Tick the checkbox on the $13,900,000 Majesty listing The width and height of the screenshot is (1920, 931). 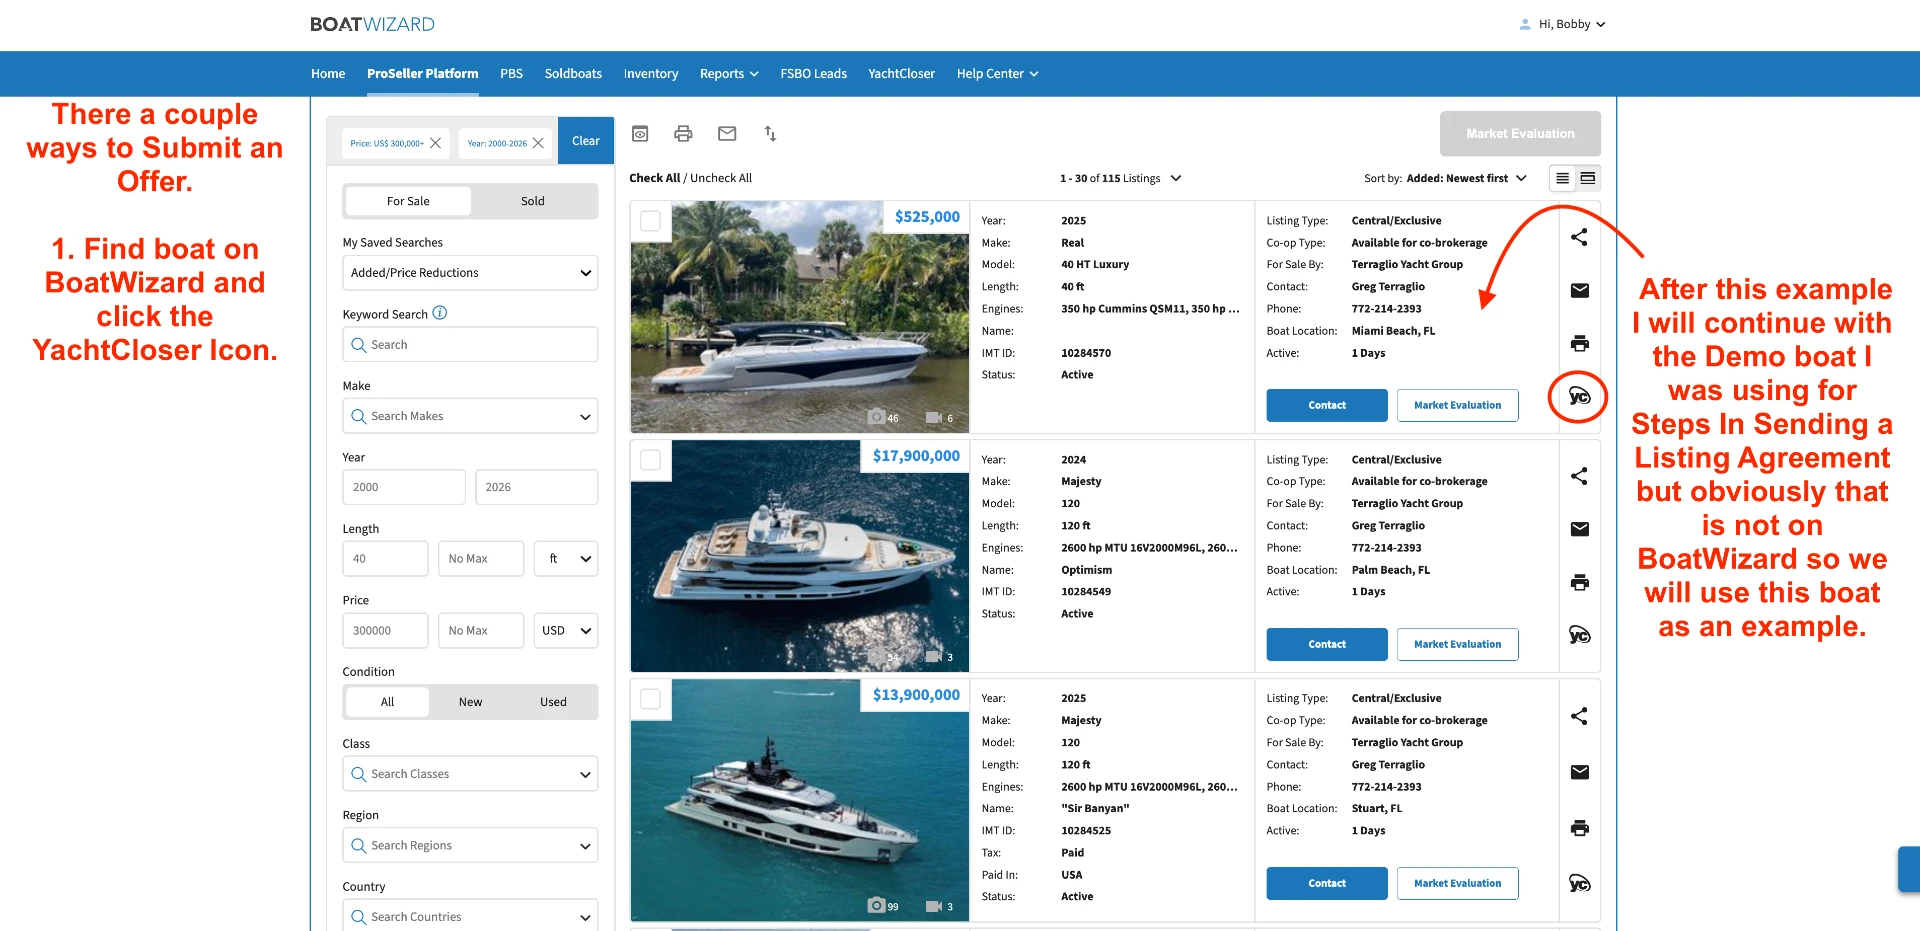(650, 699)
